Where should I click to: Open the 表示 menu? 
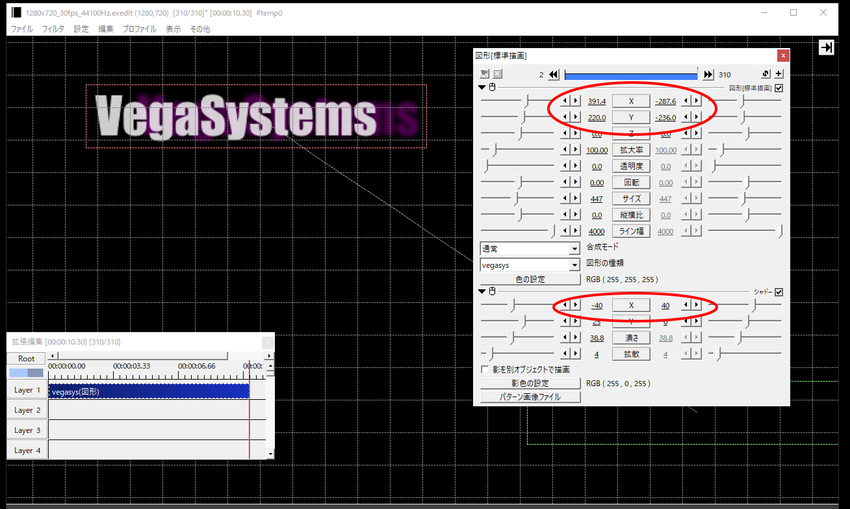coord(173,29)
